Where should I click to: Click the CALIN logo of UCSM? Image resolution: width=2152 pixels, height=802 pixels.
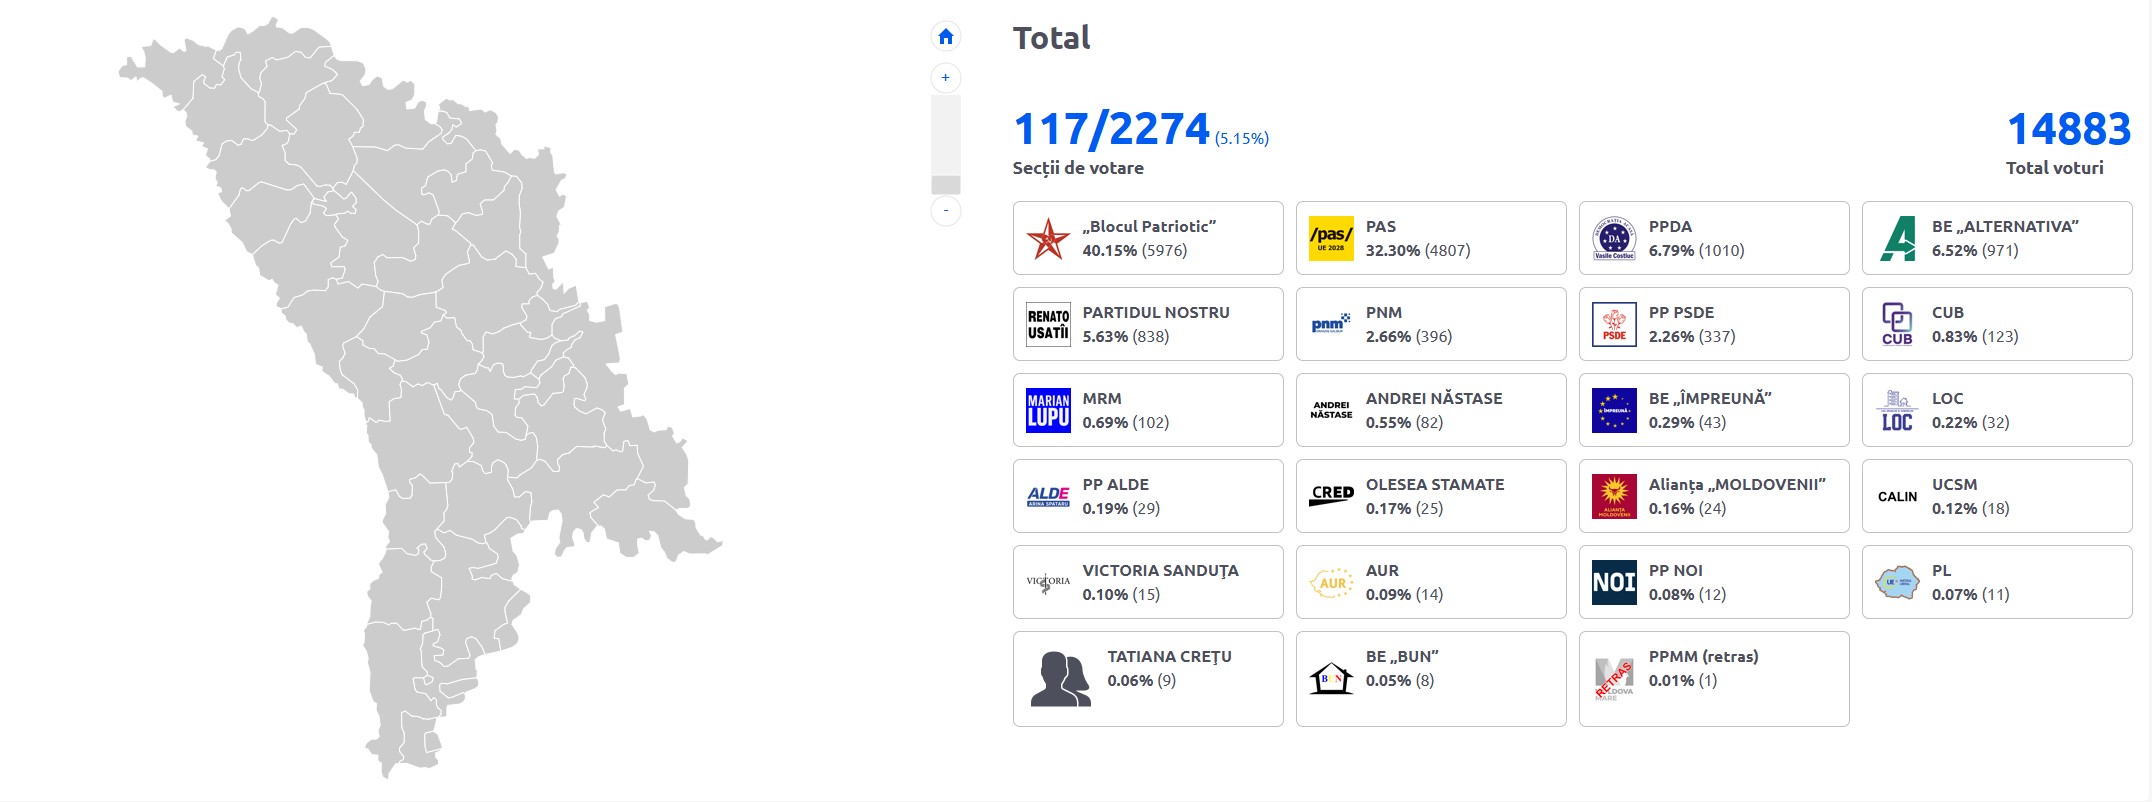coord(1897,497)
